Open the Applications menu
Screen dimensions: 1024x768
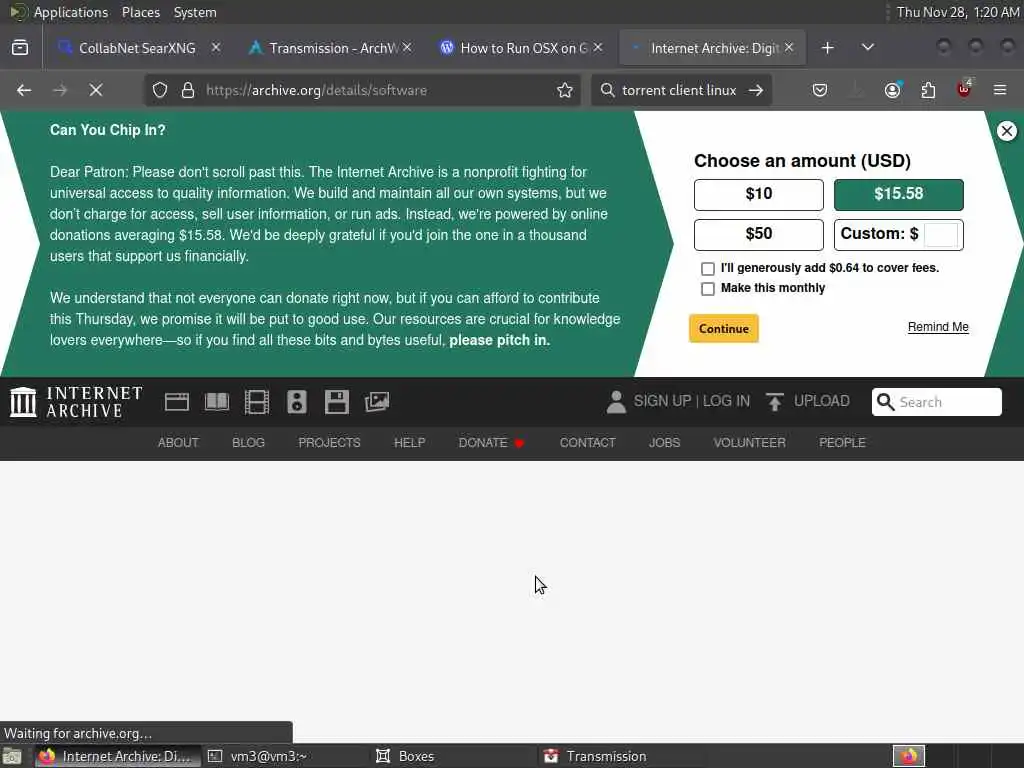(x=71, y=12)
